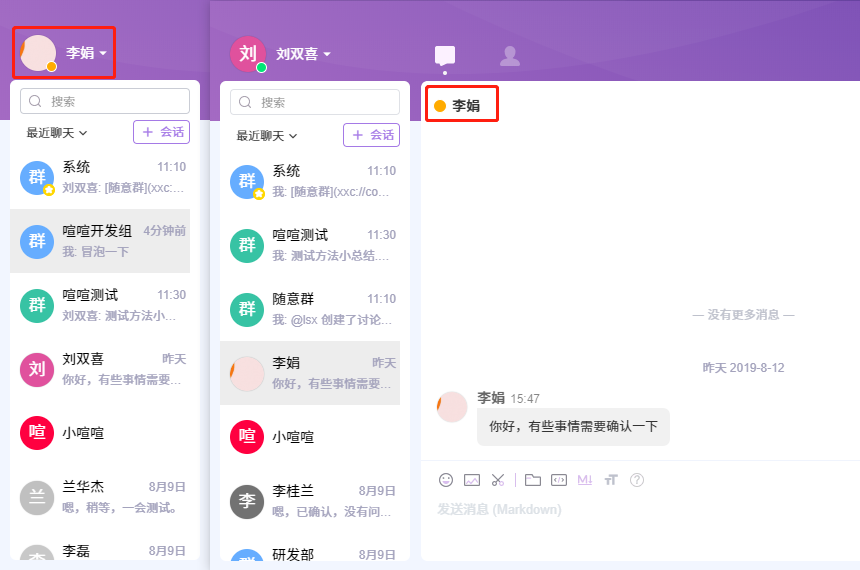Open the 随意群 group conversation
This screenshot has width=860, height=570.
click(x=315, y=308)
